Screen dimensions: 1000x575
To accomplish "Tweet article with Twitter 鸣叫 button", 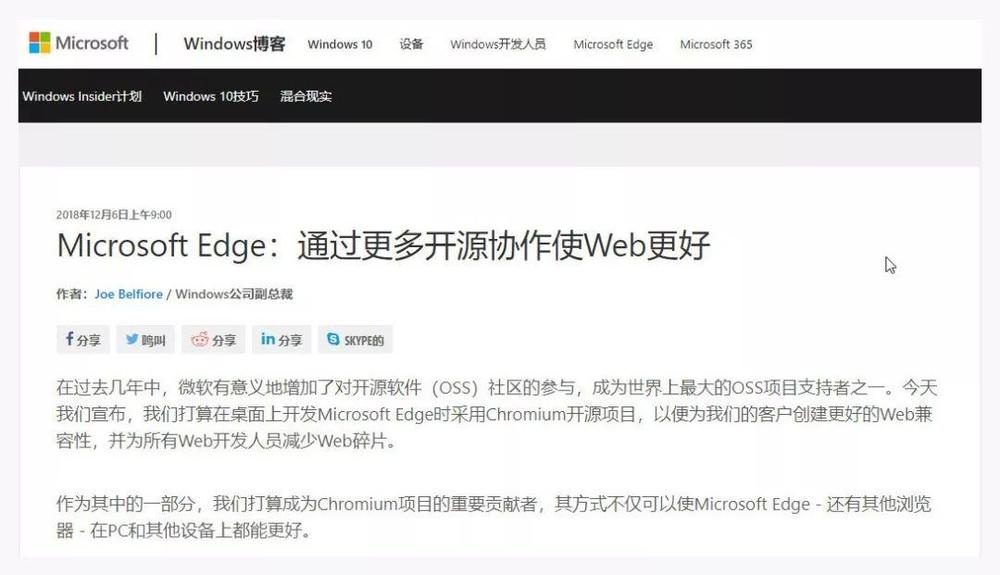I will click(x=145, y=339).
